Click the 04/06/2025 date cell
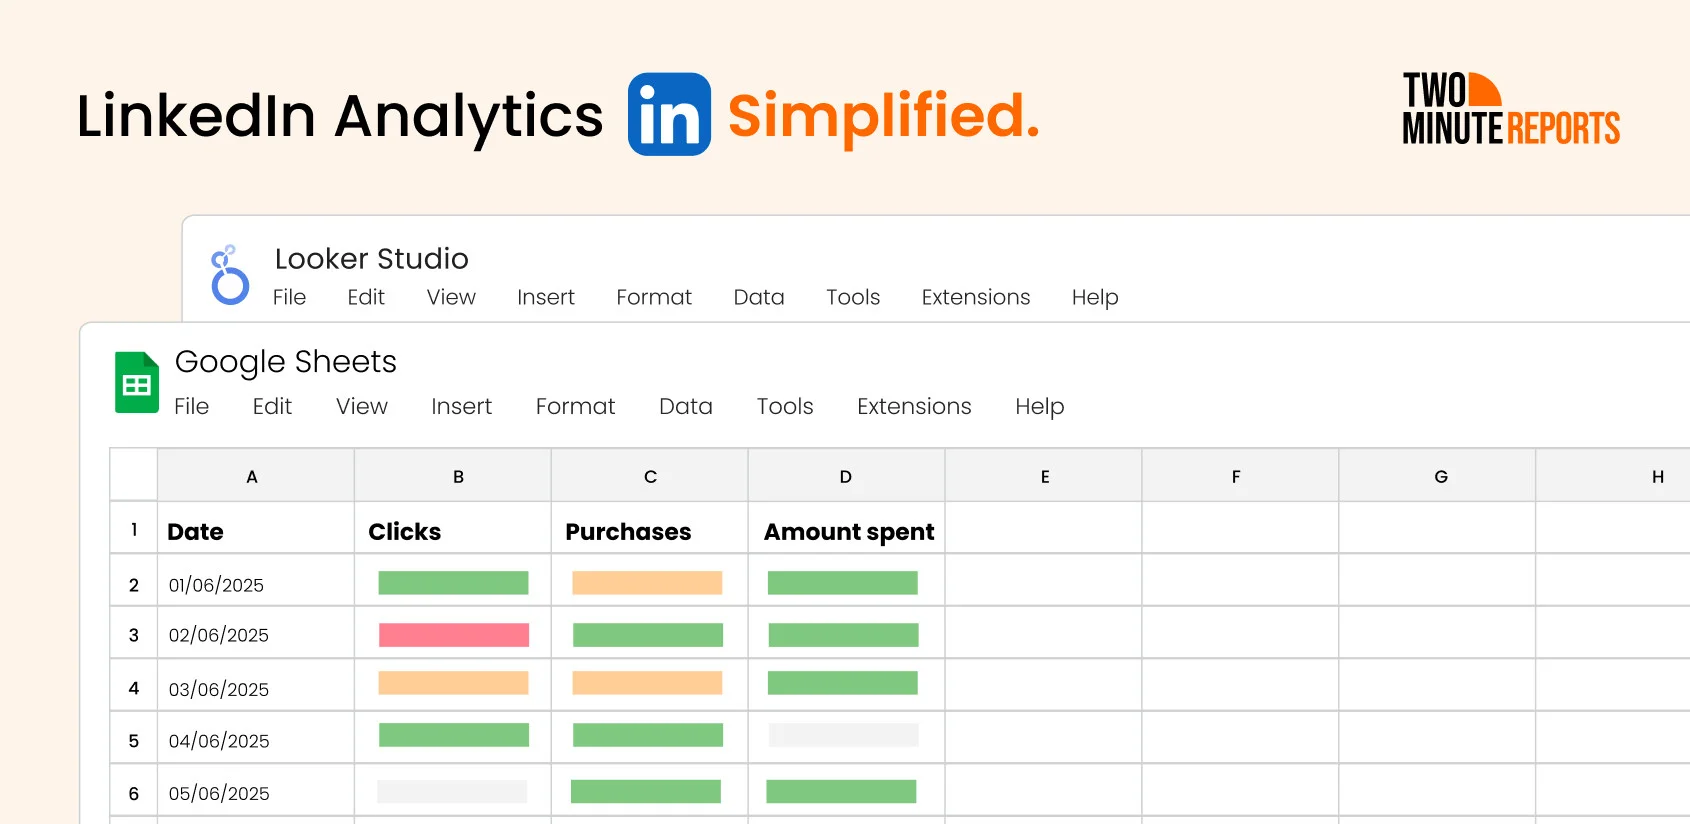Image resolution: width=1690 pixels, height=824 pixels. pos(255,738)
